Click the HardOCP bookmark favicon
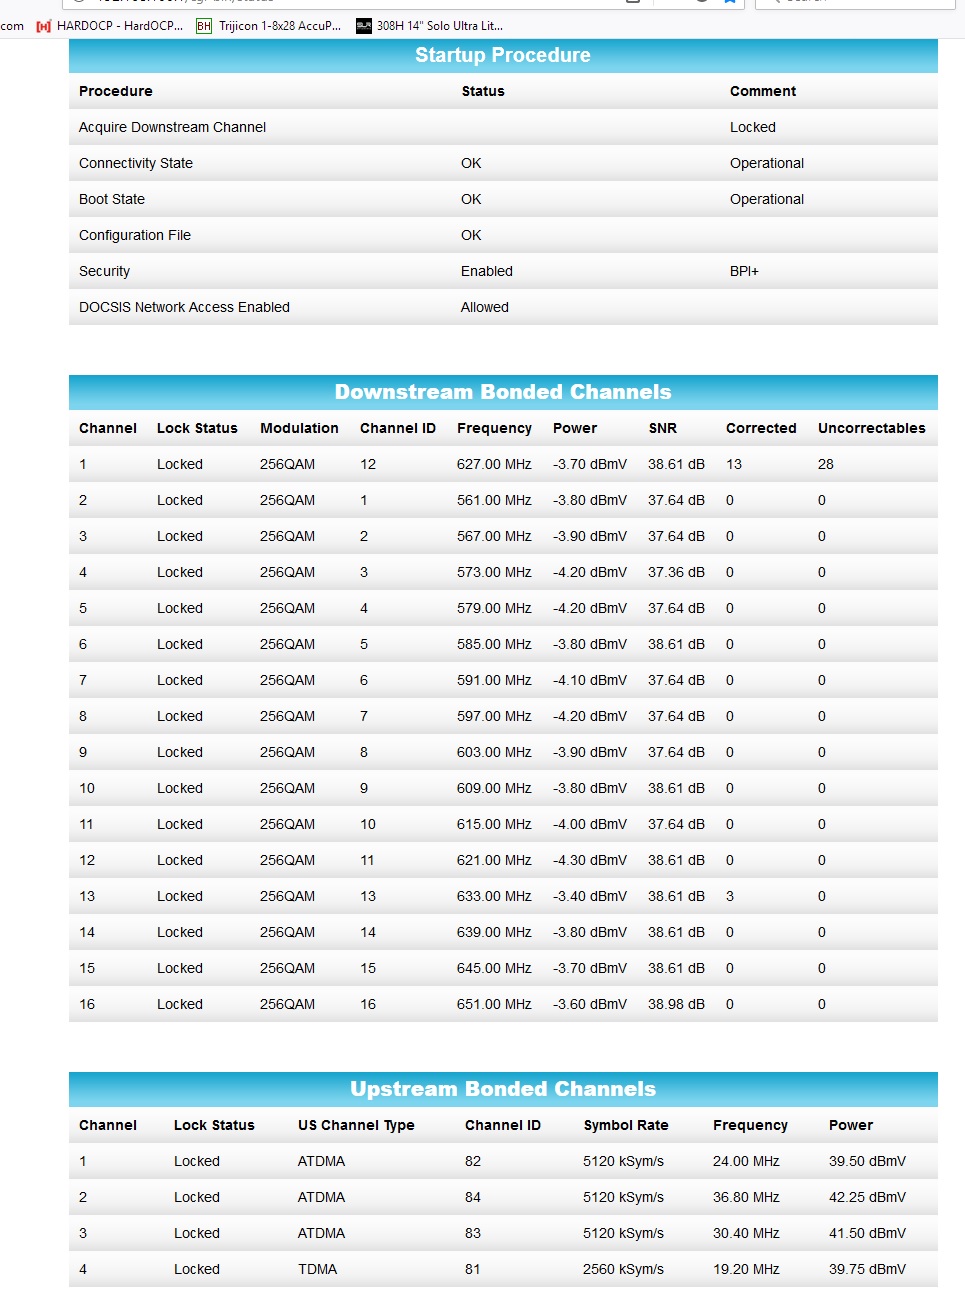This screenshot has width=965, height=1294. pyautogui.click(x=43, y=26)
